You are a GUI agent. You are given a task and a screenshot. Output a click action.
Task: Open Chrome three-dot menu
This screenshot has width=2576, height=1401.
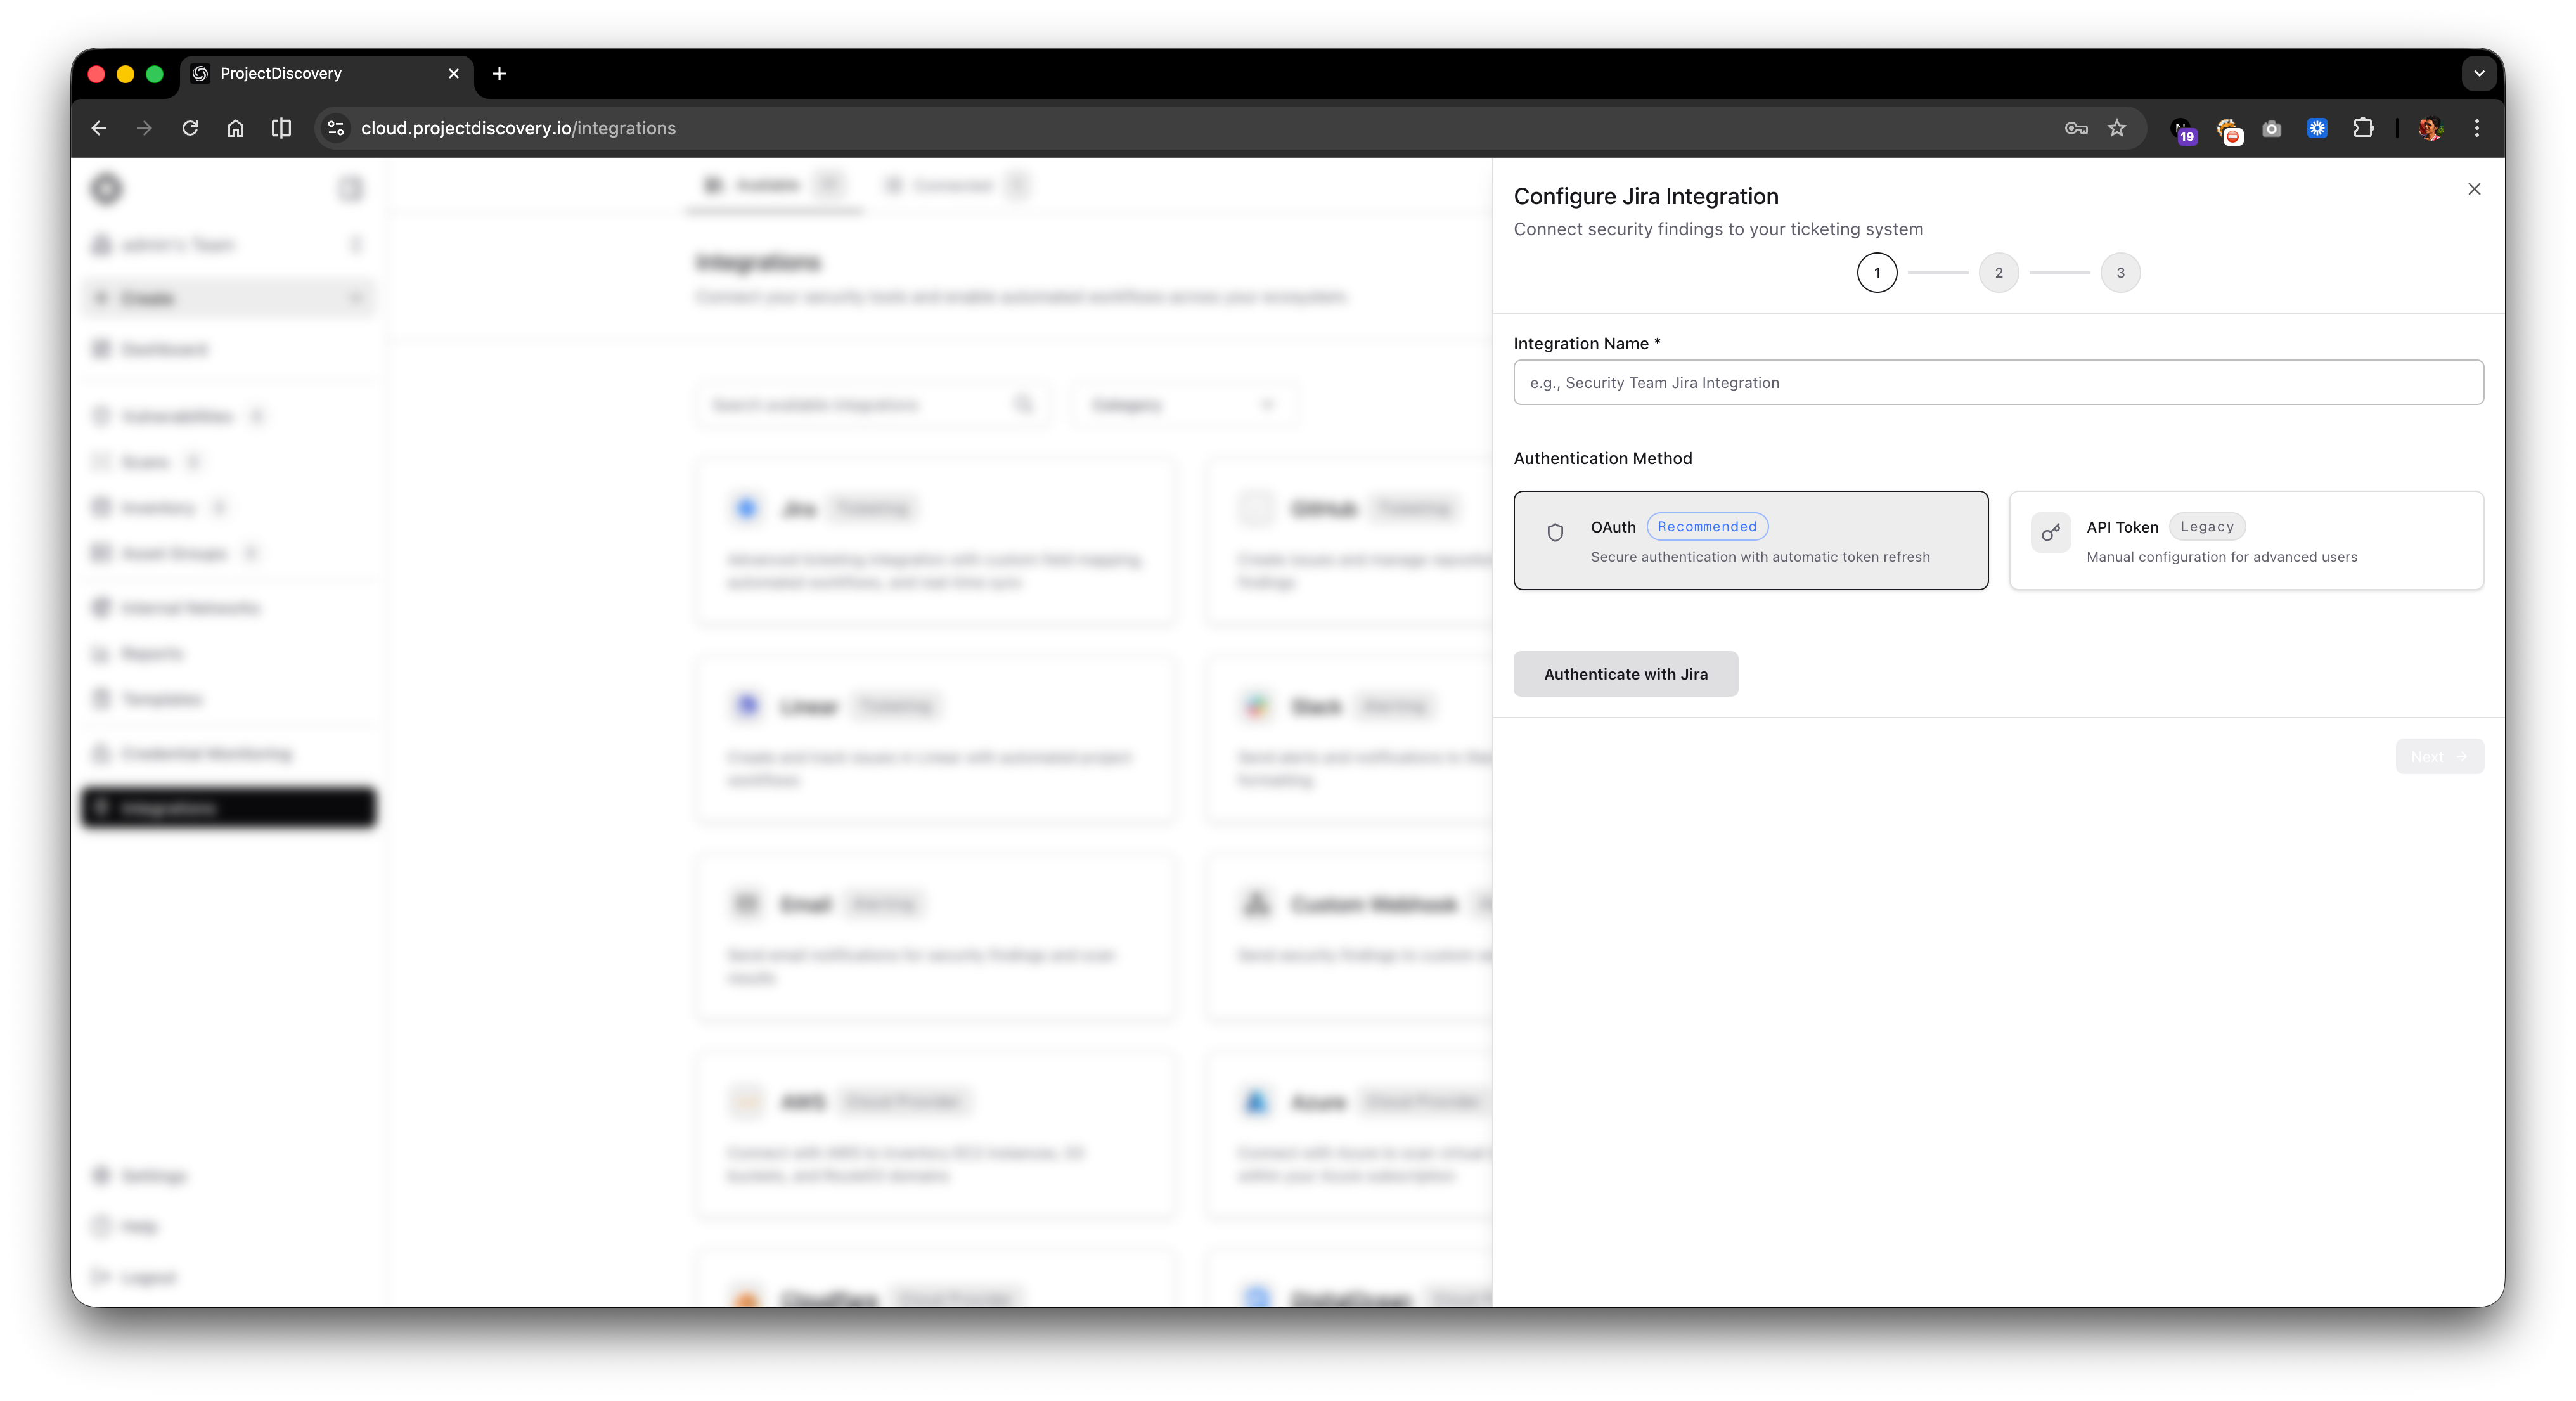click(2477, 128)
